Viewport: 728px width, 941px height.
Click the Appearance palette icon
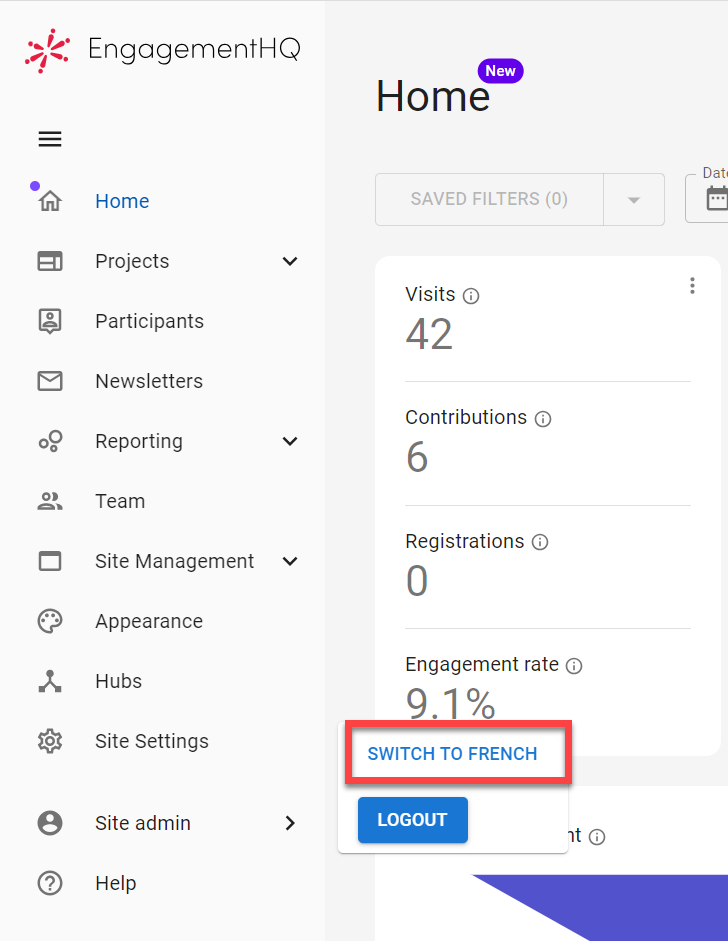tap(50, 621)
